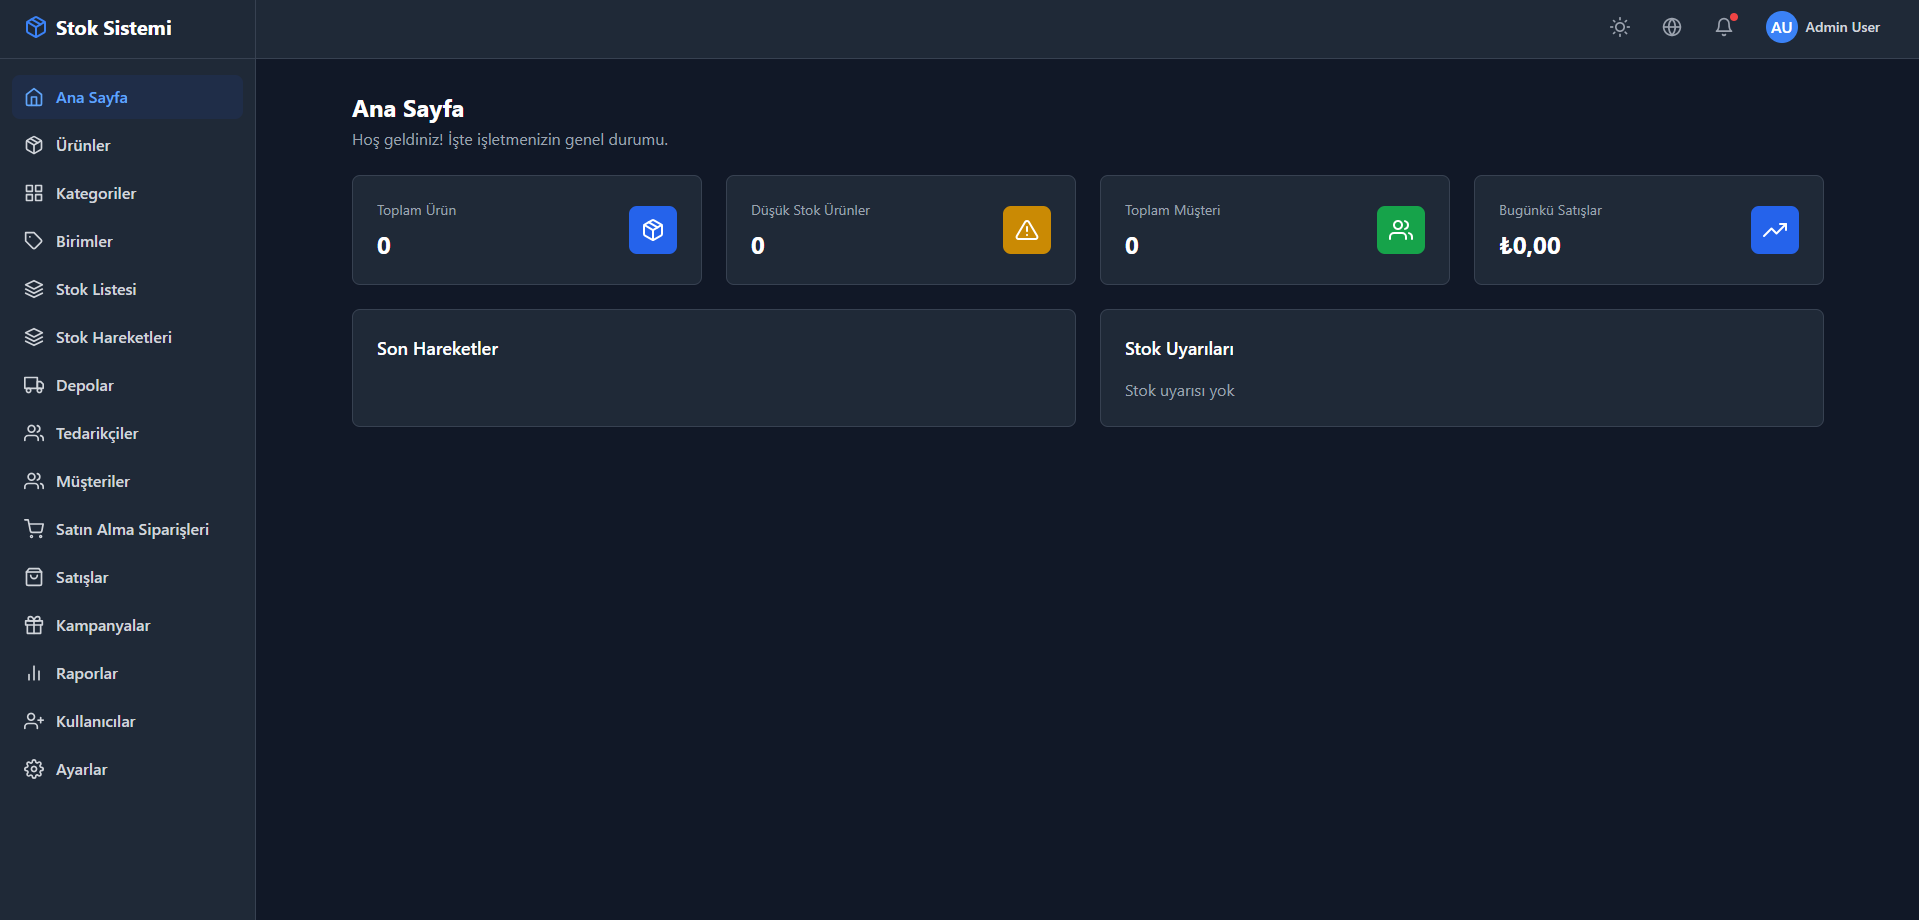Viewport: 1919px width, 920px height.
Task: Click the Ürünler package icon
Action: [34, 145]
